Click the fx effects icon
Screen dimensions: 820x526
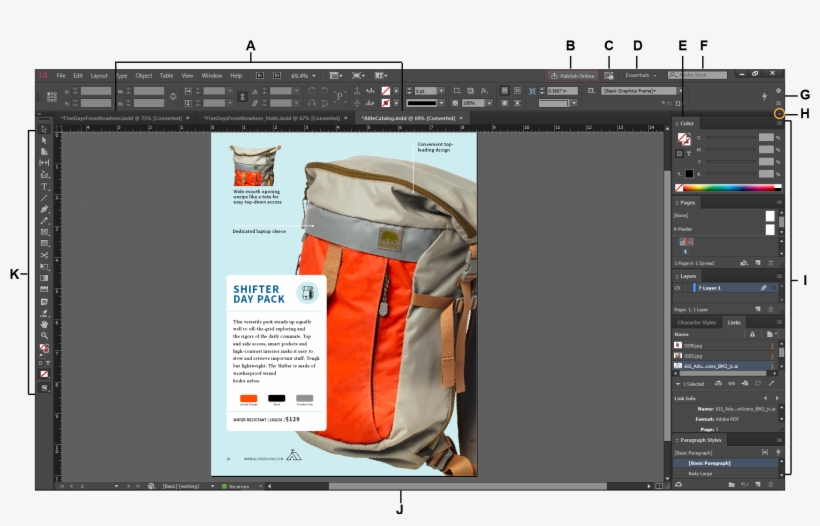(x=484, y=91)
